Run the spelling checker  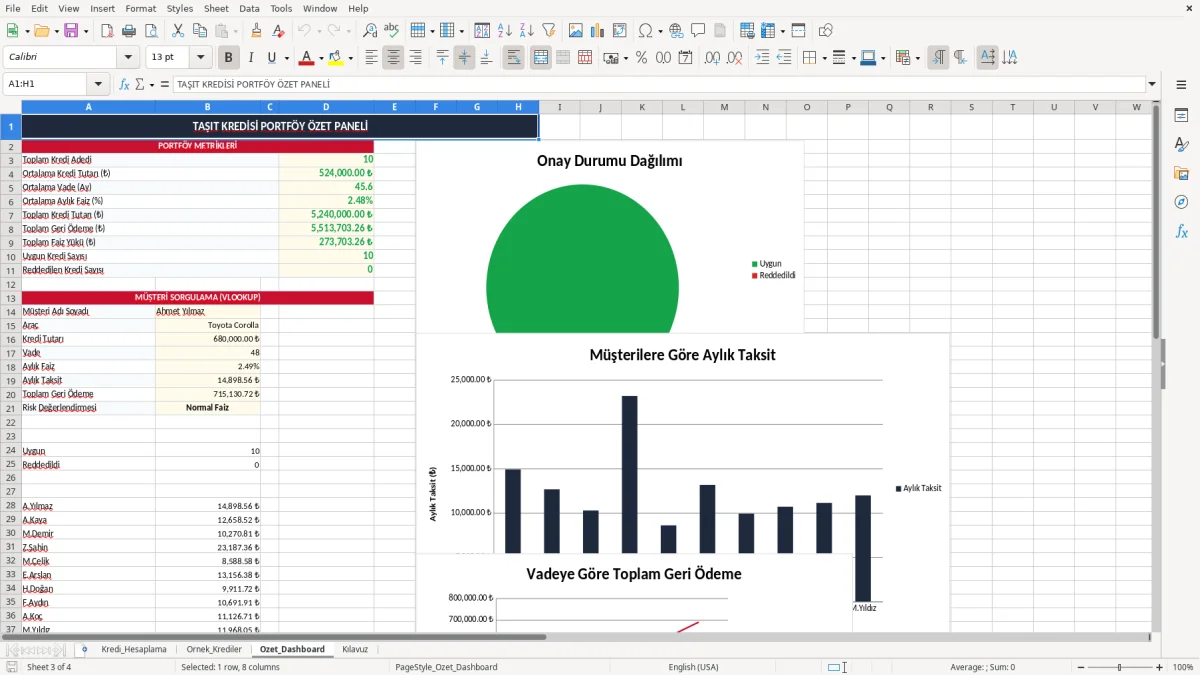(x=392, y=31)
